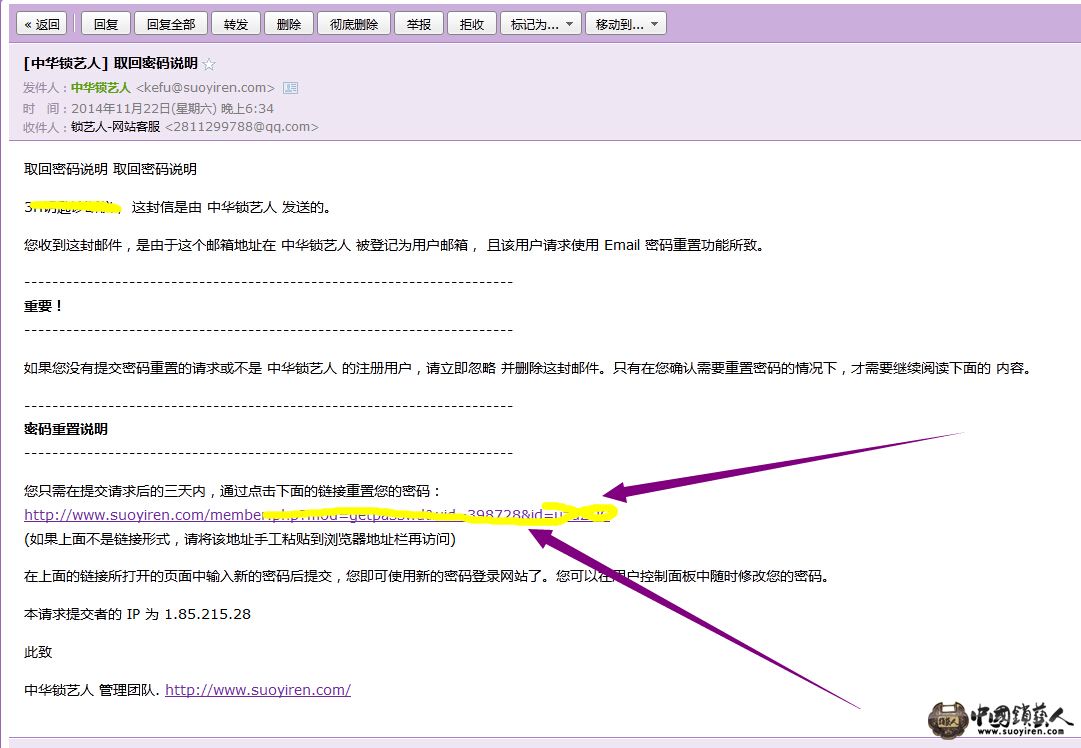Click the recipient 锁艺人-网站客服
1081x748 pixels.
coord(115,127)
